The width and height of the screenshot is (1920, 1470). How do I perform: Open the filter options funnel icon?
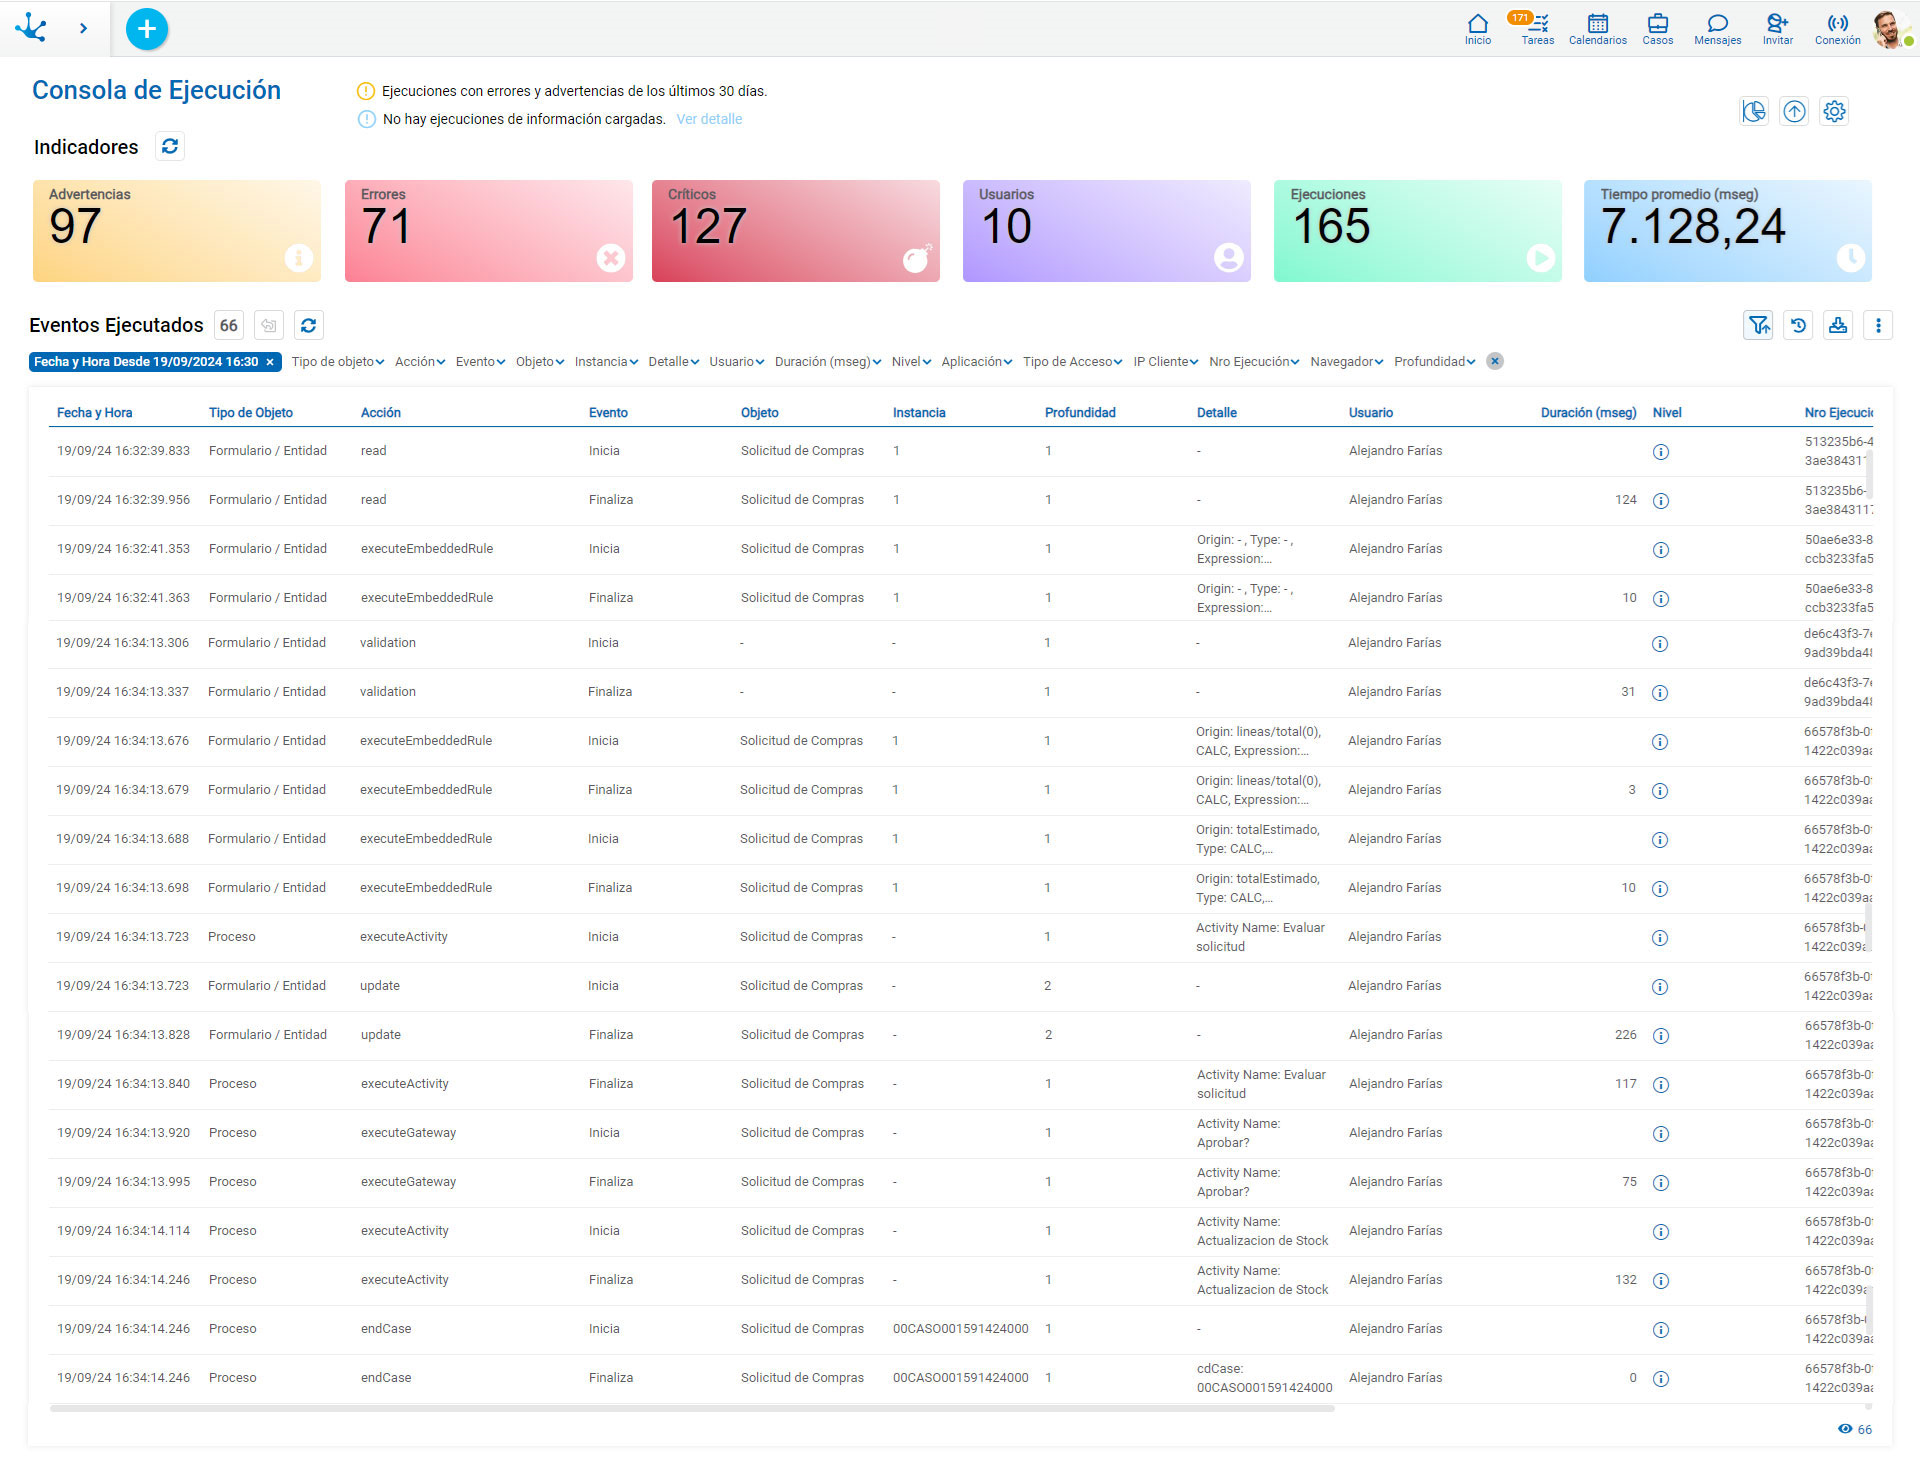pos(1758,325)
